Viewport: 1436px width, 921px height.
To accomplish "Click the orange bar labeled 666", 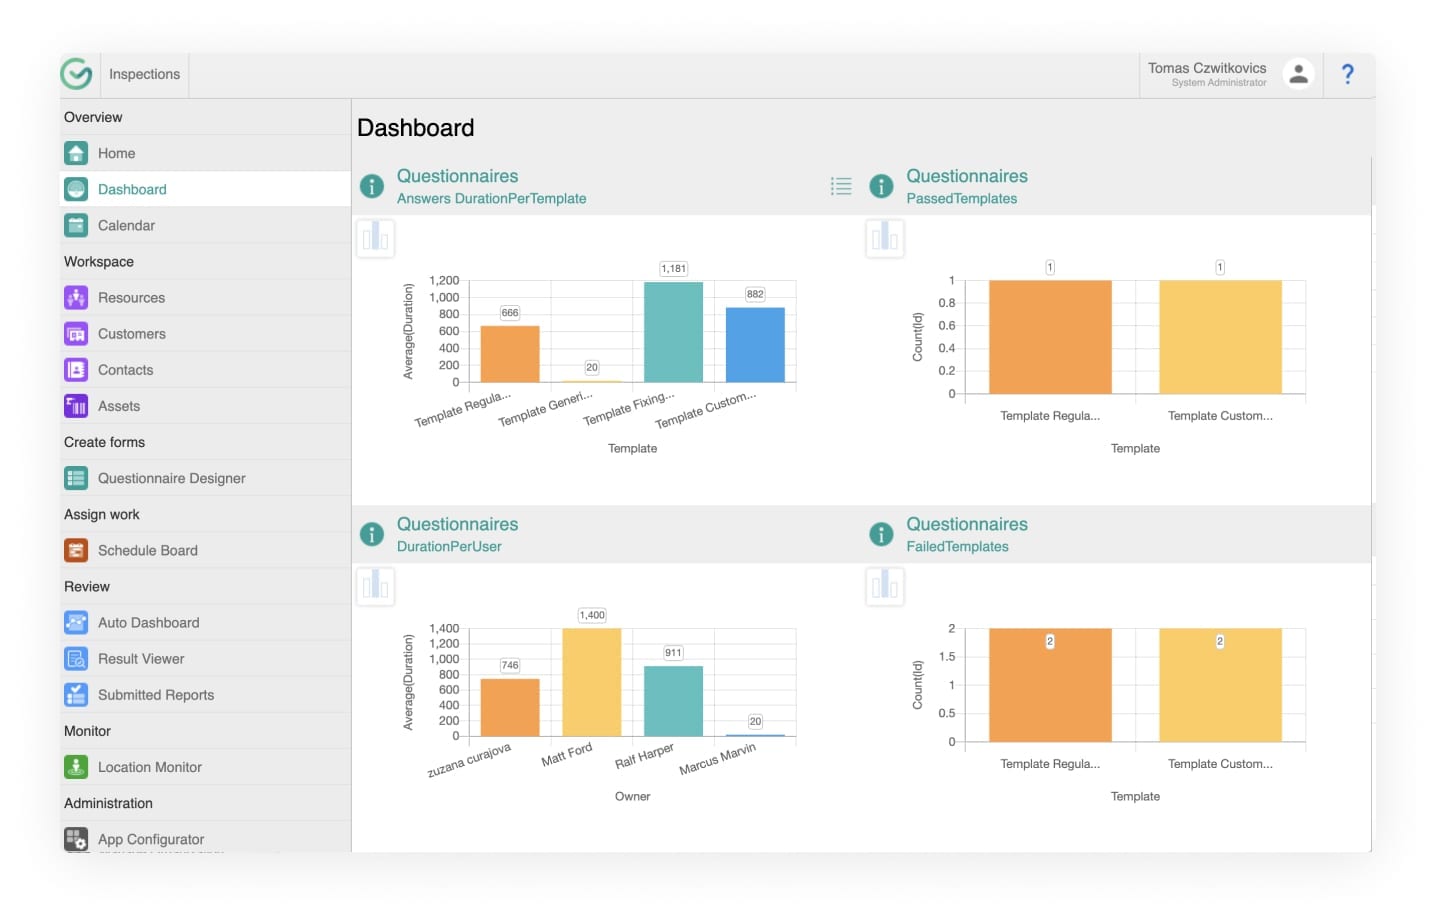I will [510, 354].
